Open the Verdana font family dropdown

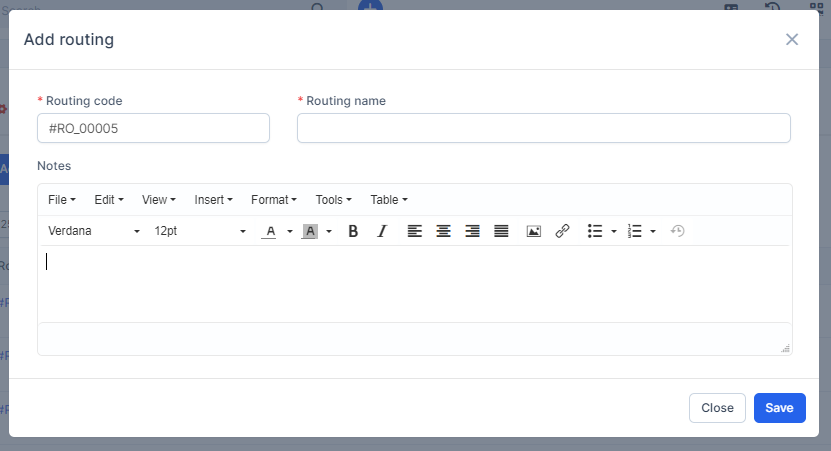94,231
